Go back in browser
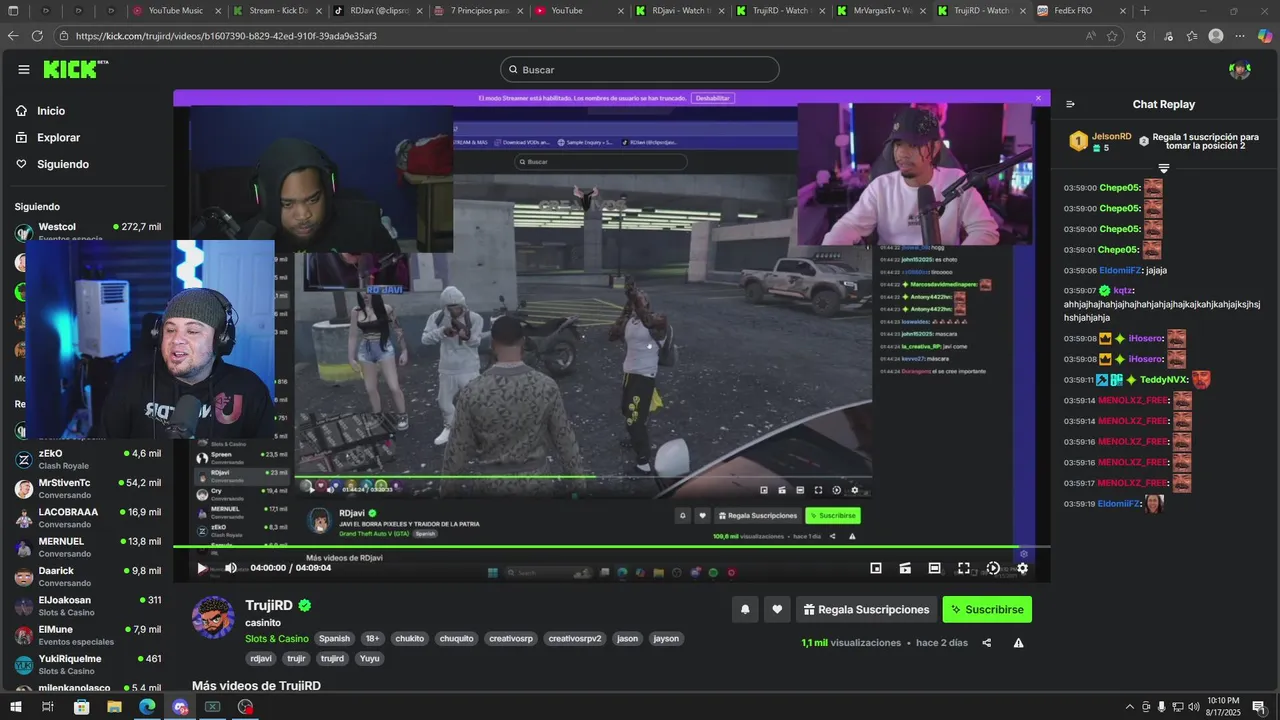This screenshot has height=720, width=1280. coord(13,36)
